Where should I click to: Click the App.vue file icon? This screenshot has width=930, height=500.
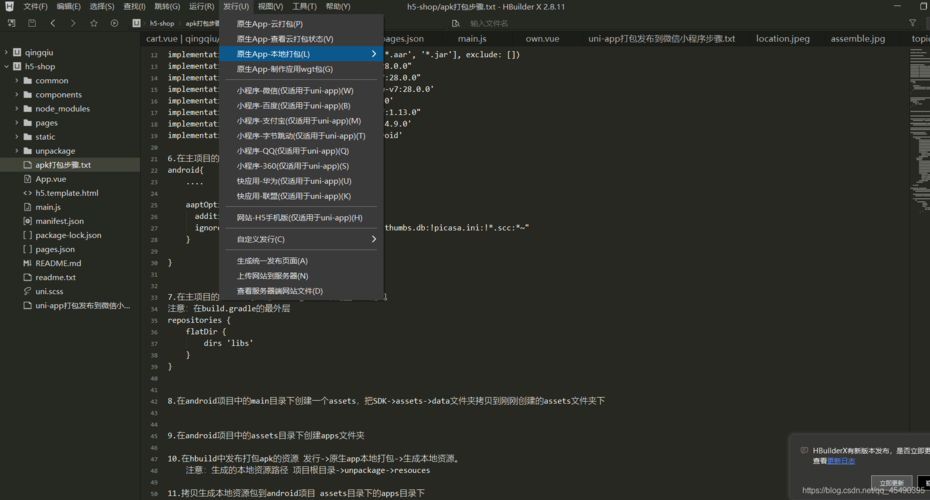click(x=27, y=179)
